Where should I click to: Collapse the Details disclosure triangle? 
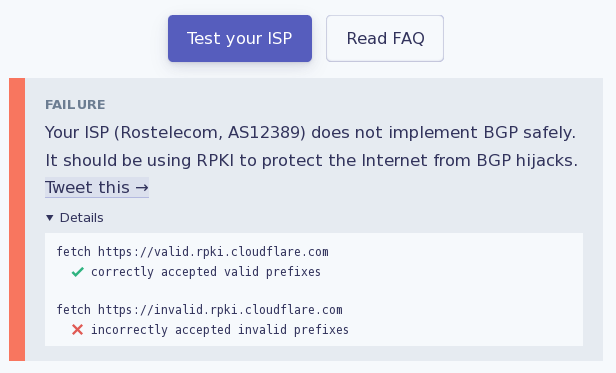(50, 218)
